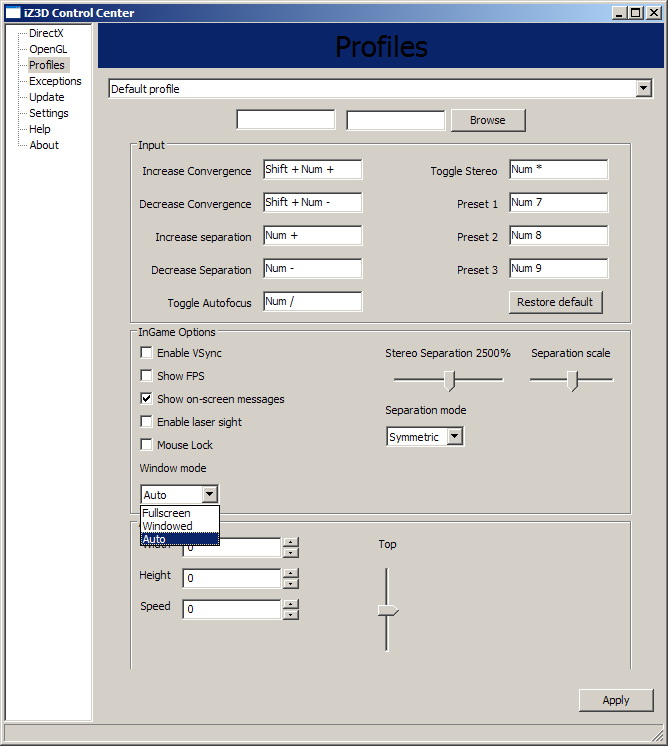Open the DirectX section in the tree
This screenshot has height=746, width=668.
pyautogui.click(x=46, y=33)
